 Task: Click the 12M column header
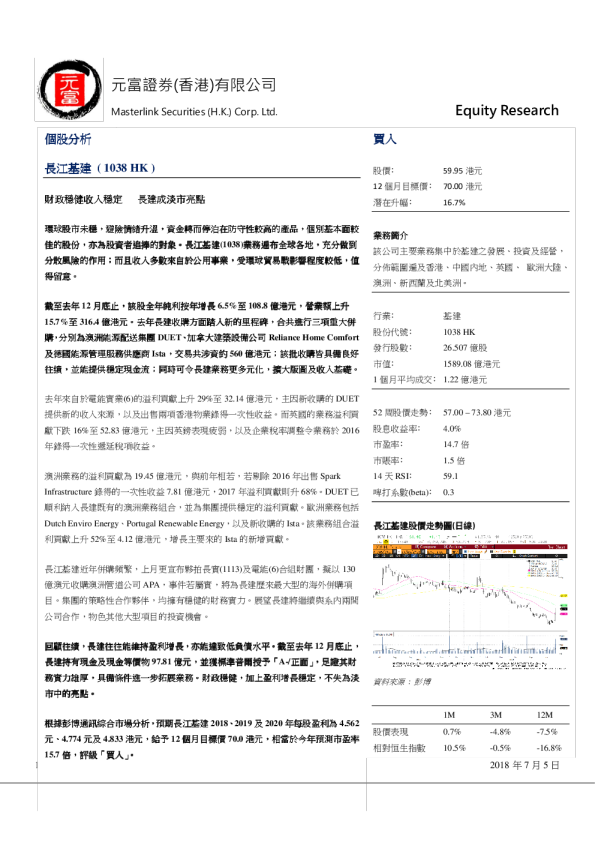click(545, 715)
